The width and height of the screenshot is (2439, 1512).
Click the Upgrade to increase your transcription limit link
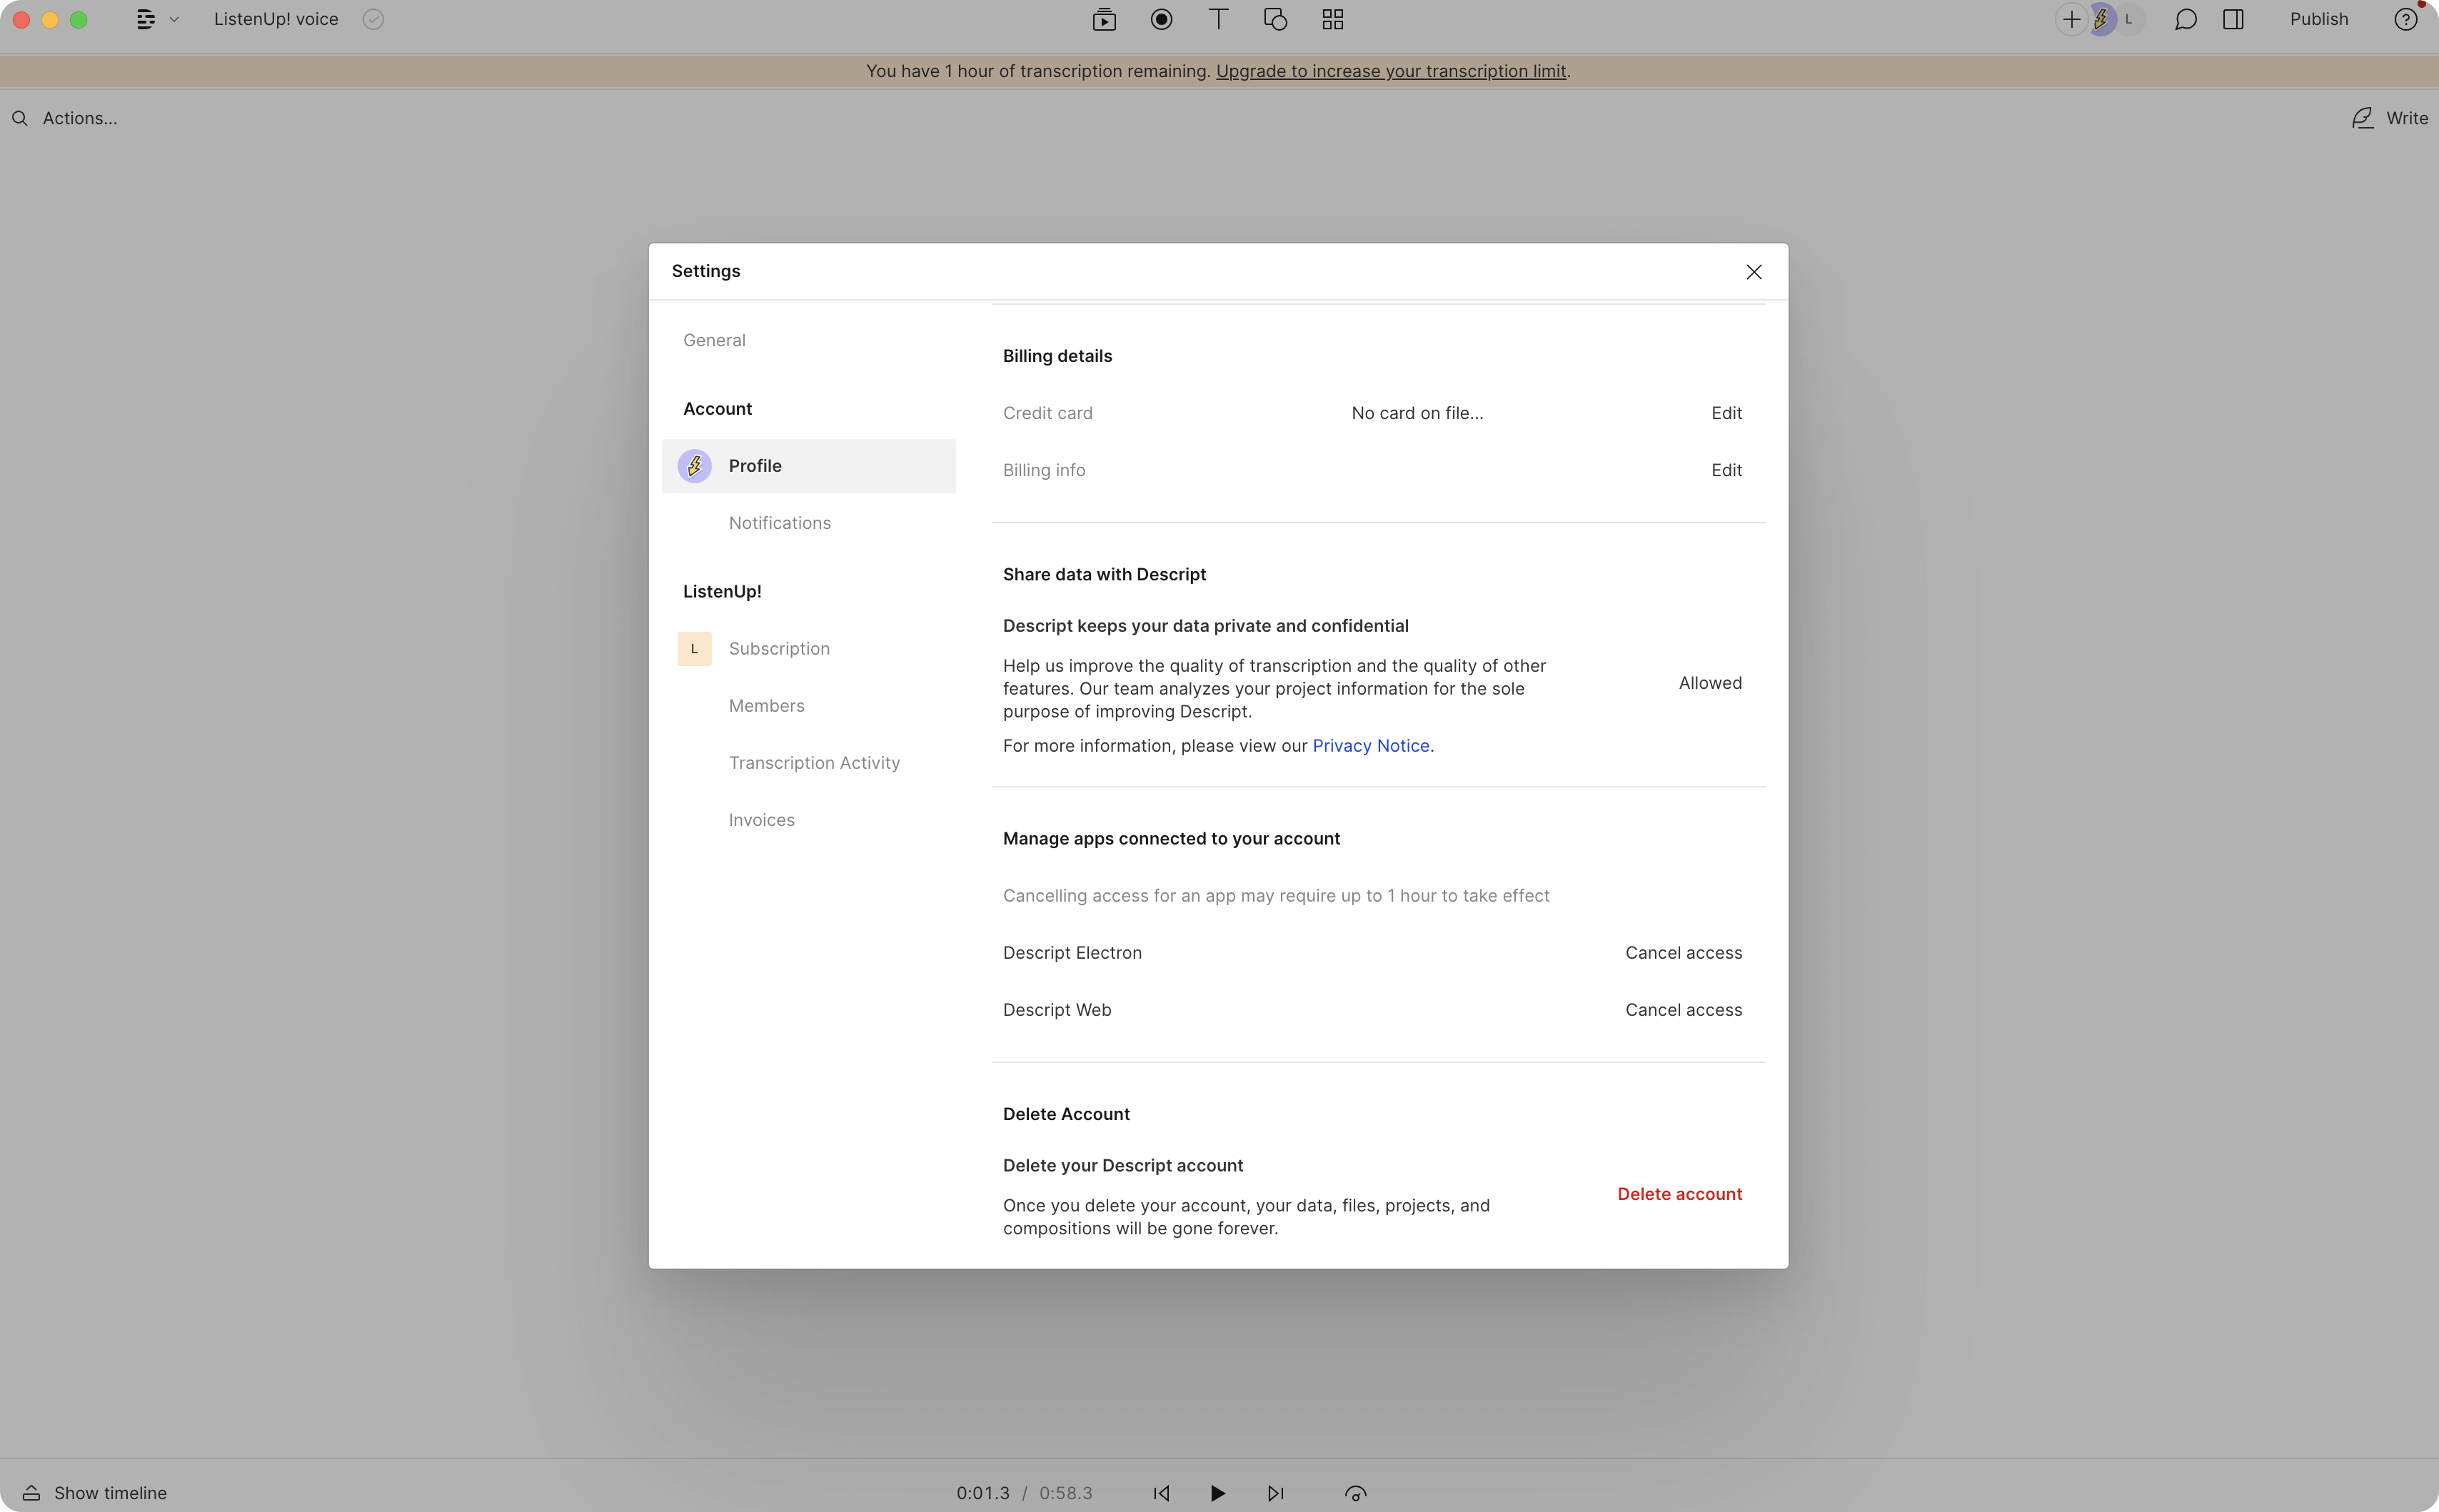tap(1390, 71)
